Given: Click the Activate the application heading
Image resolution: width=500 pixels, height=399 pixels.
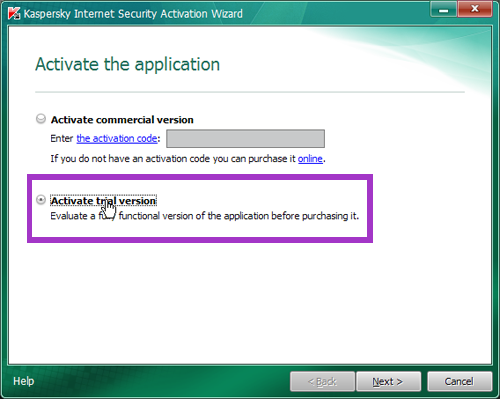Looking at the screenshot, I should (x=127, y=65).
